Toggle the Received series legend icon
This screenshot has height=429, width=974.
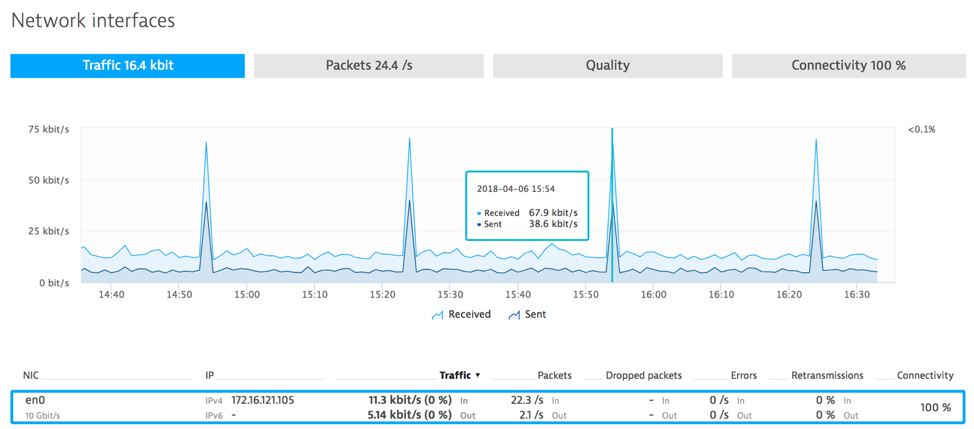tap(437, 315)
